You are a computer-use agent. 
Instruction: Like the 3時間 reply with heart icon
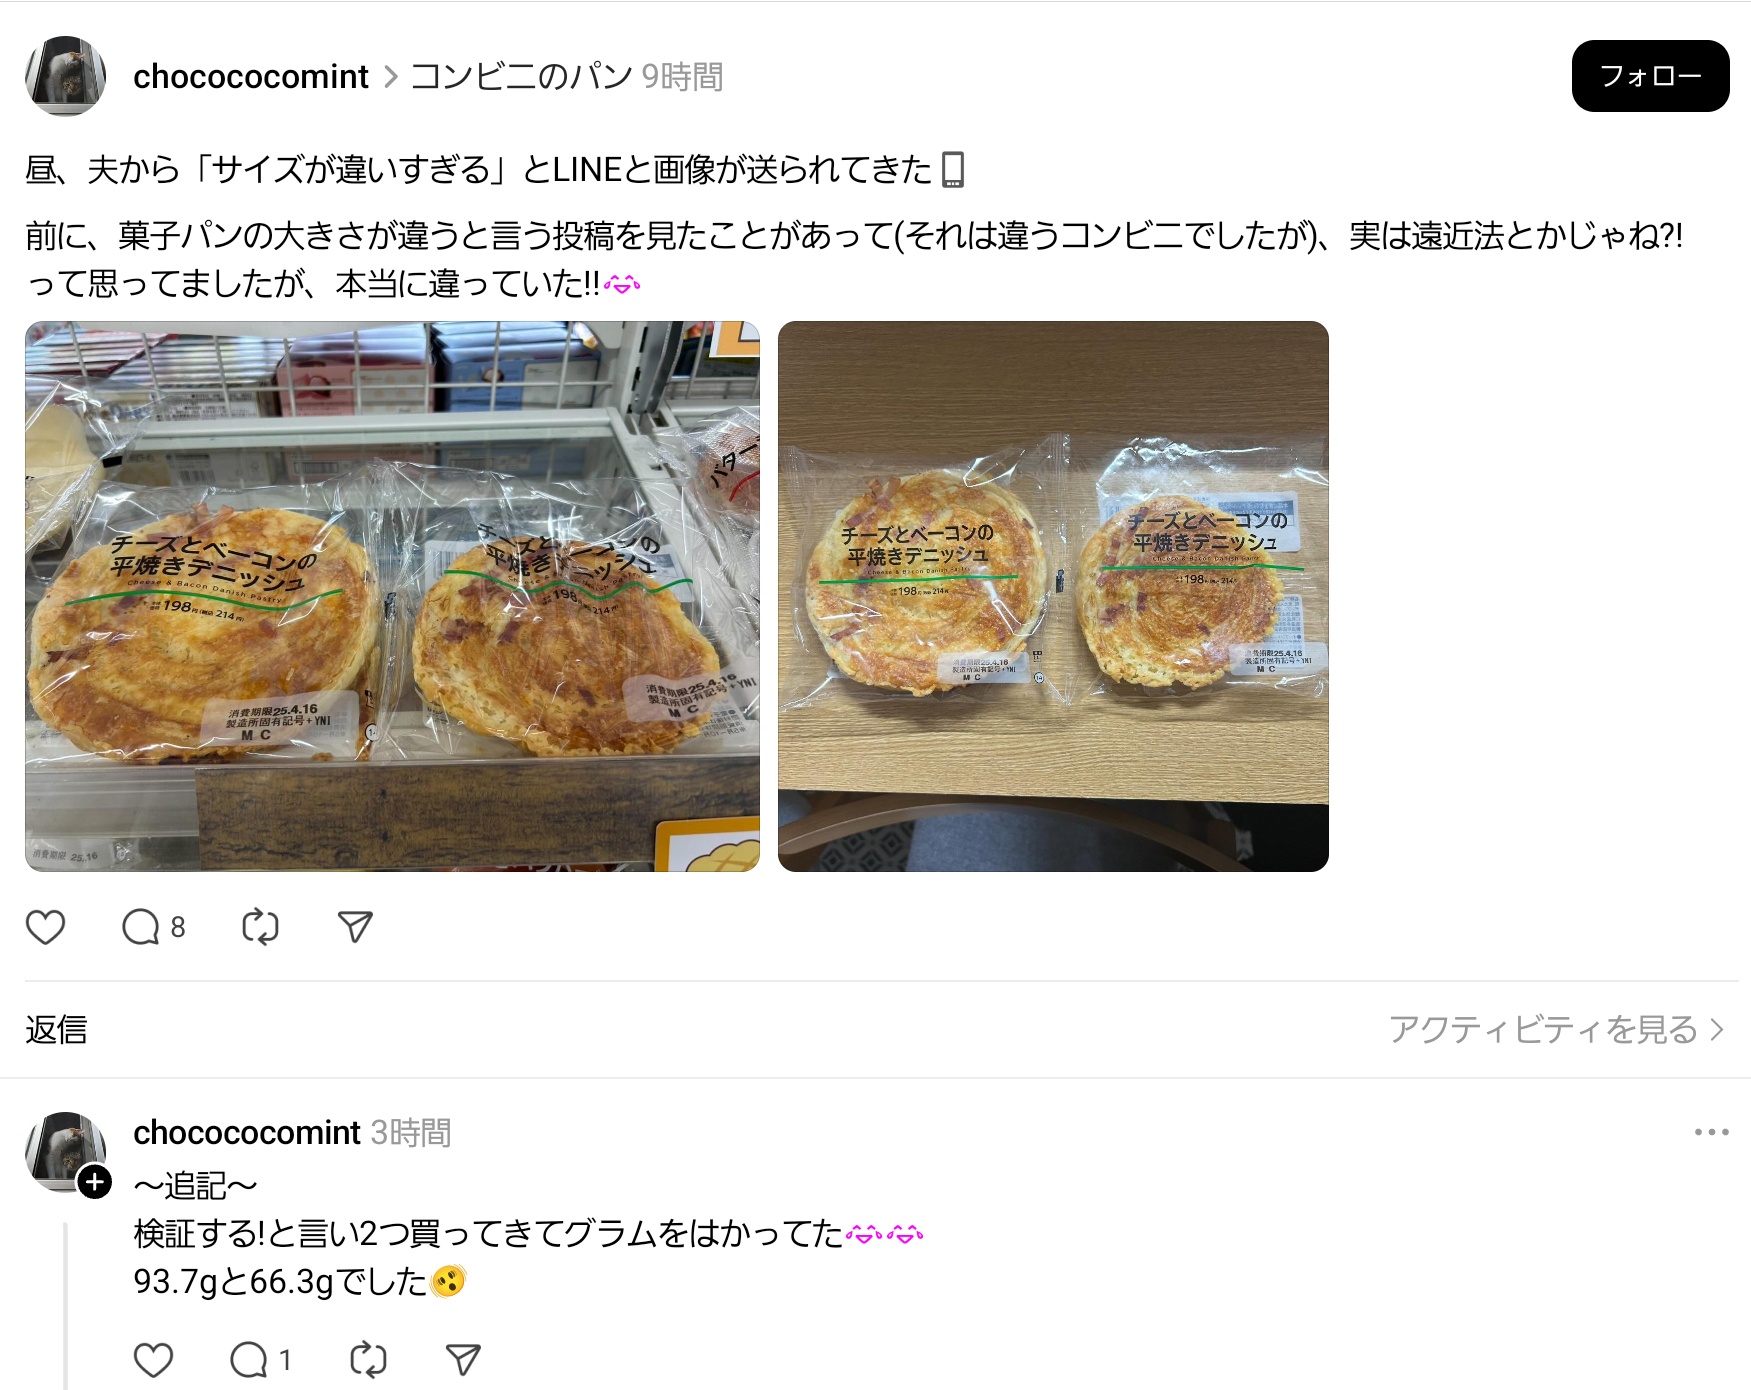point(153,1360)
